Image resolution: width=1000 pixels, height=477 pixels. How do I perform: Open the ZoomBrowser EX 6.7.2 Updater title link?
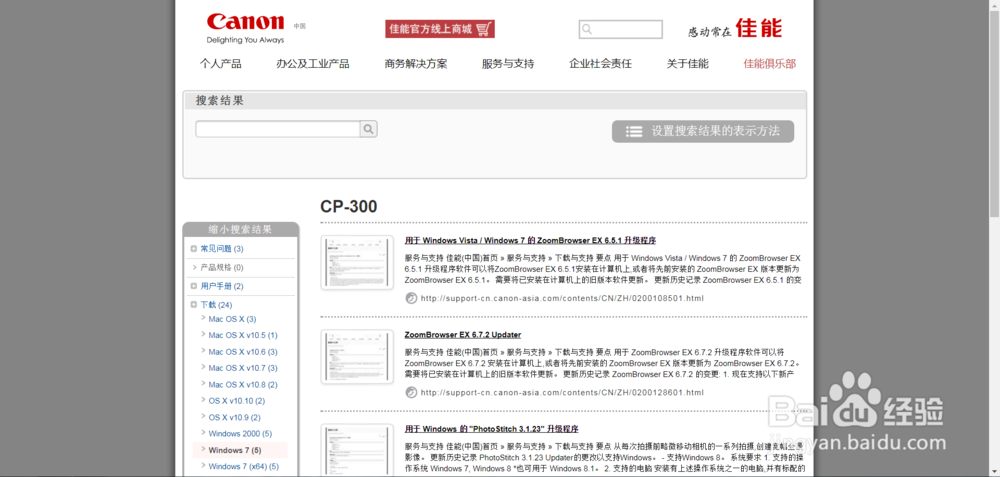pyautogui.click(x=463, y=335)
